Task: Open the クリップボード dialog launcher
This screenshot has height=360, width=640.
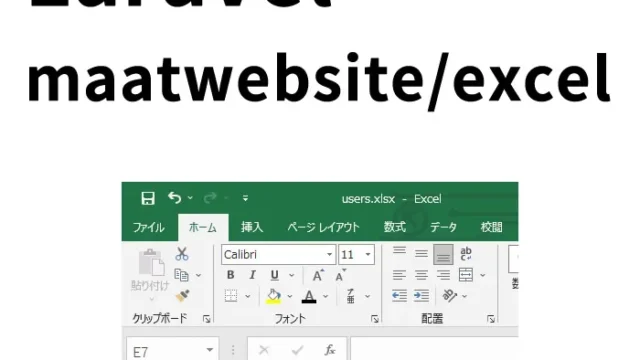Action: pos(207,319)
